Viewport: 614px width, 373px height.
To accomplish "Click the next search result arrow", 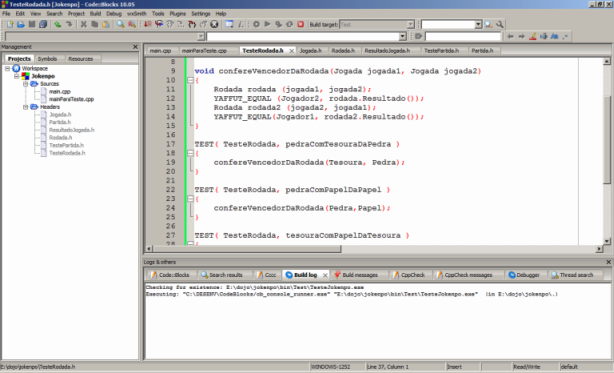I will 522,36.
